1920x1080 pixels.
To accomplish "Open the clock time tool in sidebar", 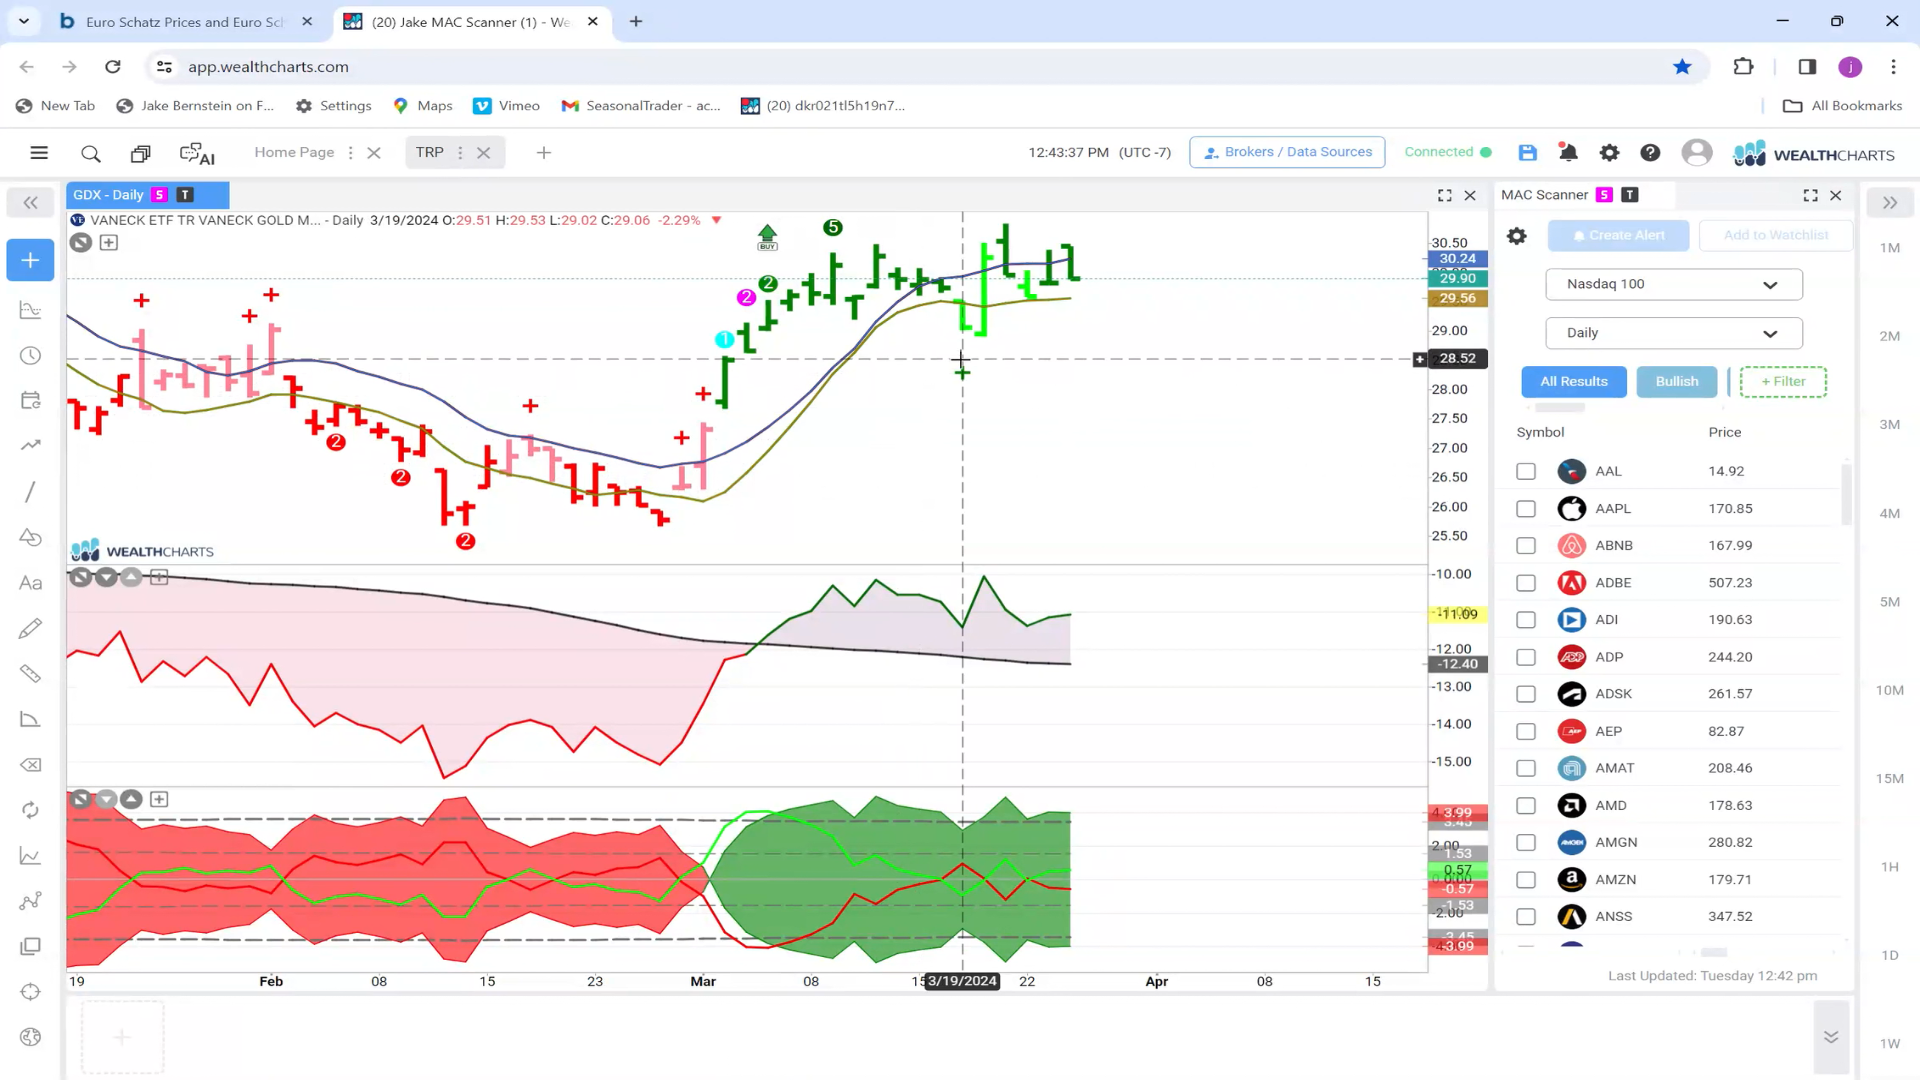I will [x=30, y=355].
